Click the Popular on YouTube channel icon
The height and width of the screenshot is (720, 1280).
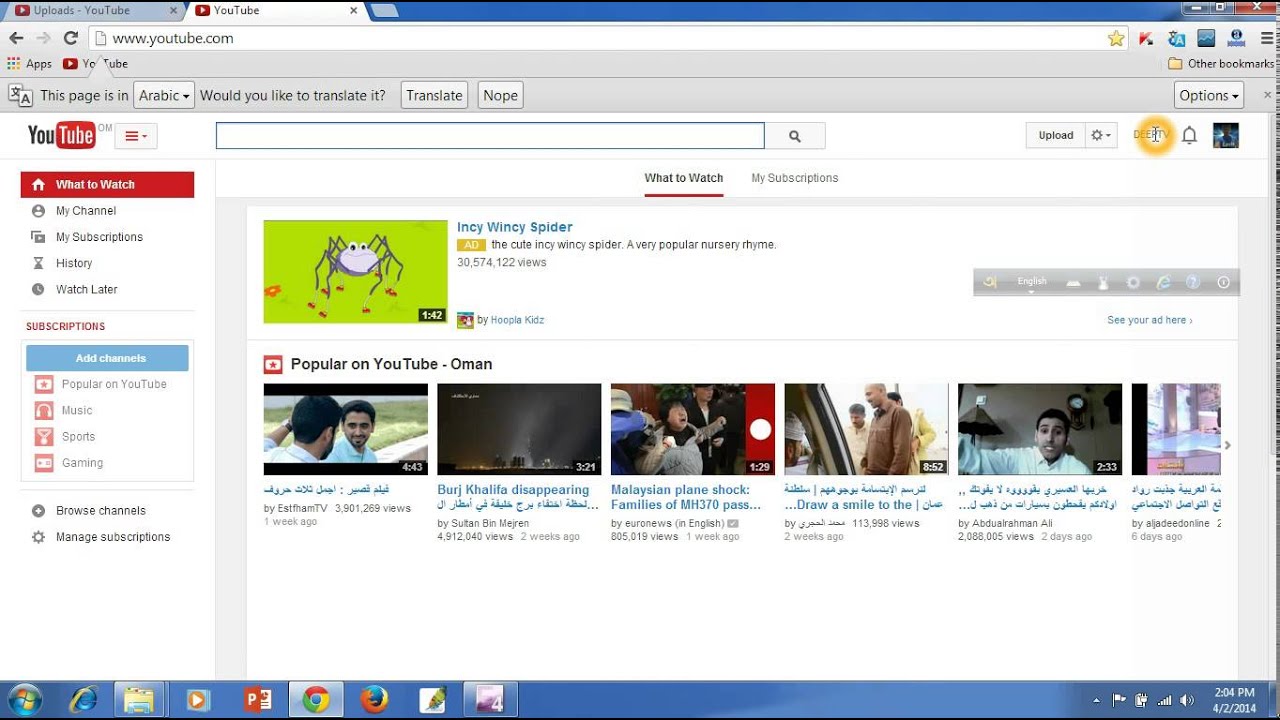click(44, 384)
